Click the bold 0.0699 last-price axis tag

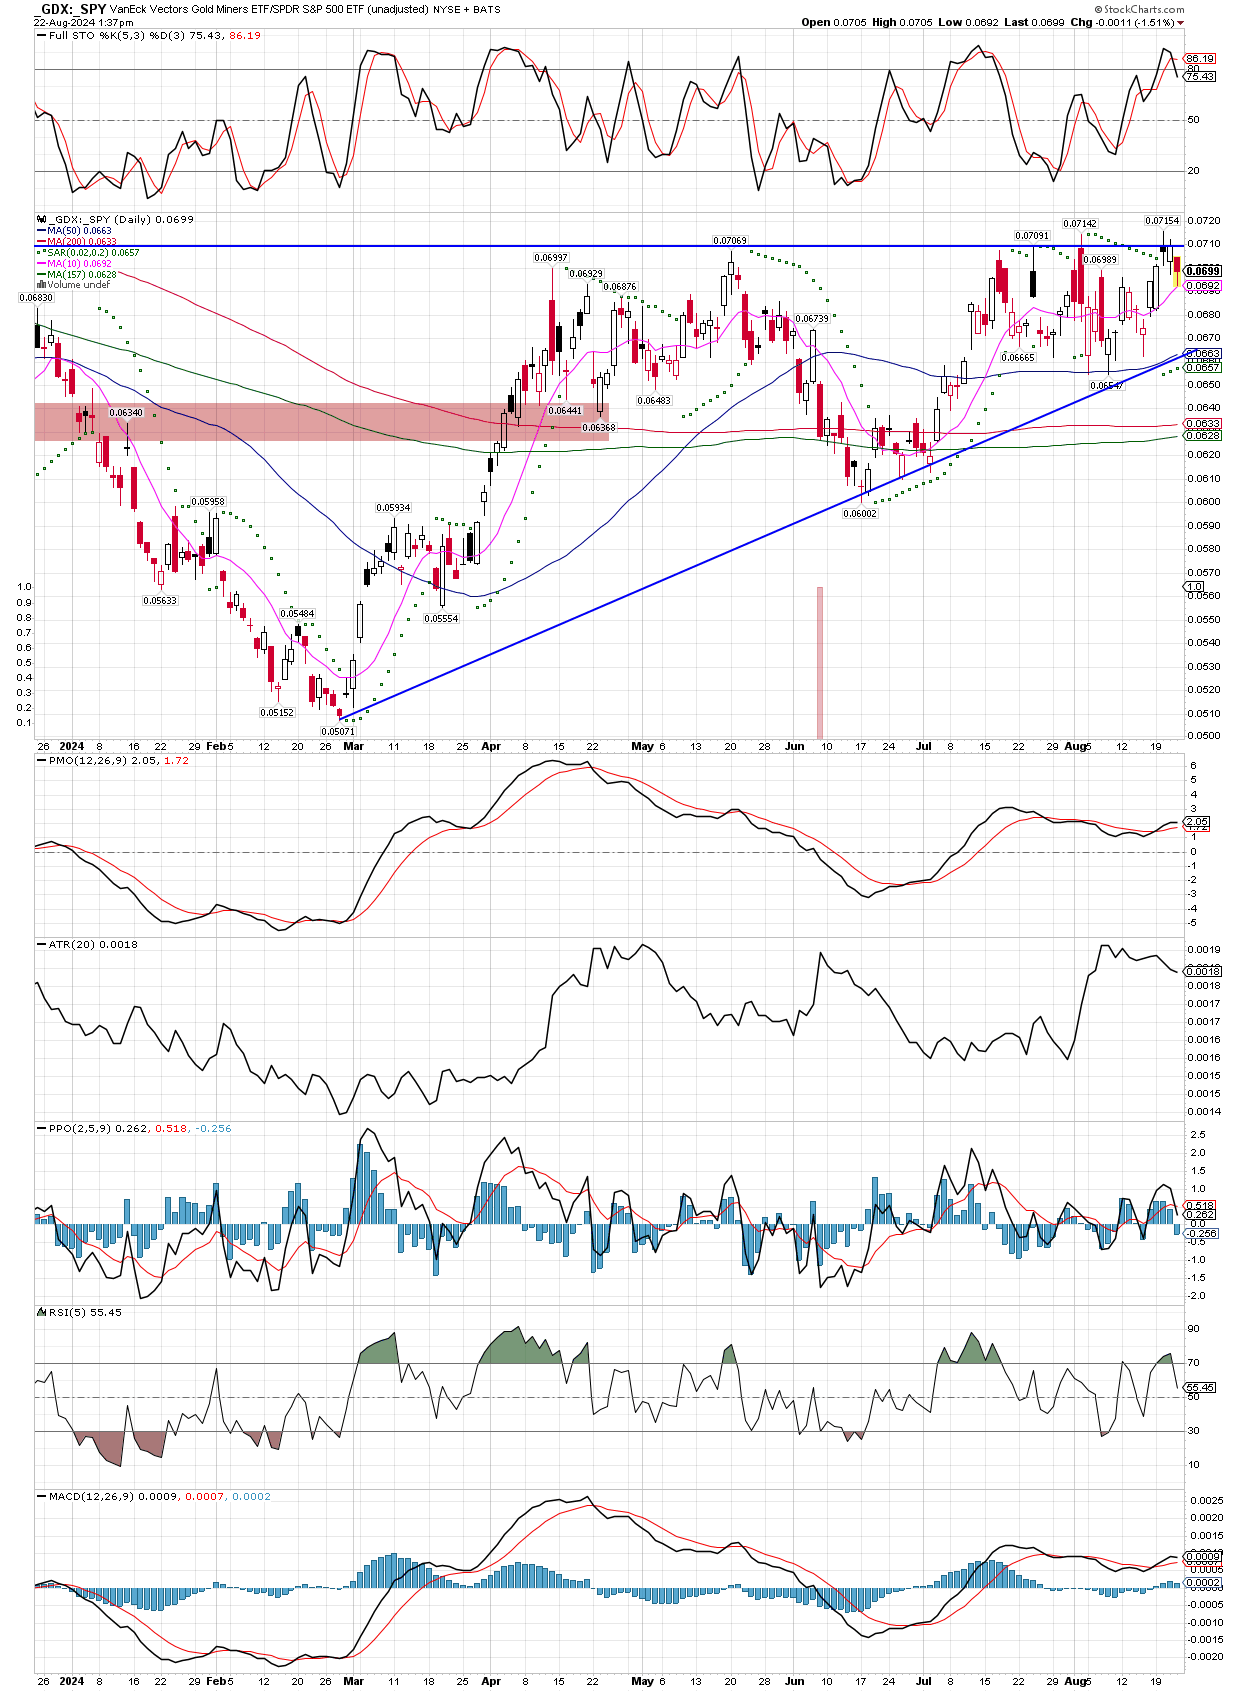[1203, 271]
